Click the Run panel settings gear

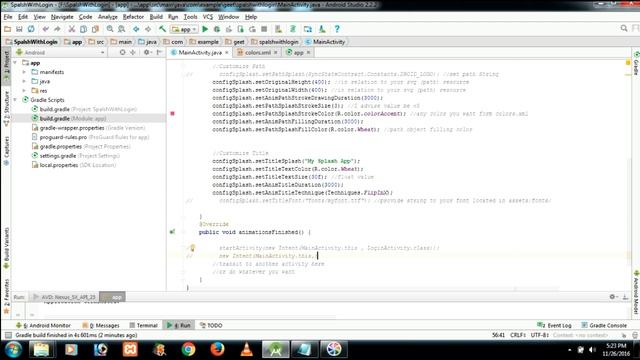click(612, 297)
